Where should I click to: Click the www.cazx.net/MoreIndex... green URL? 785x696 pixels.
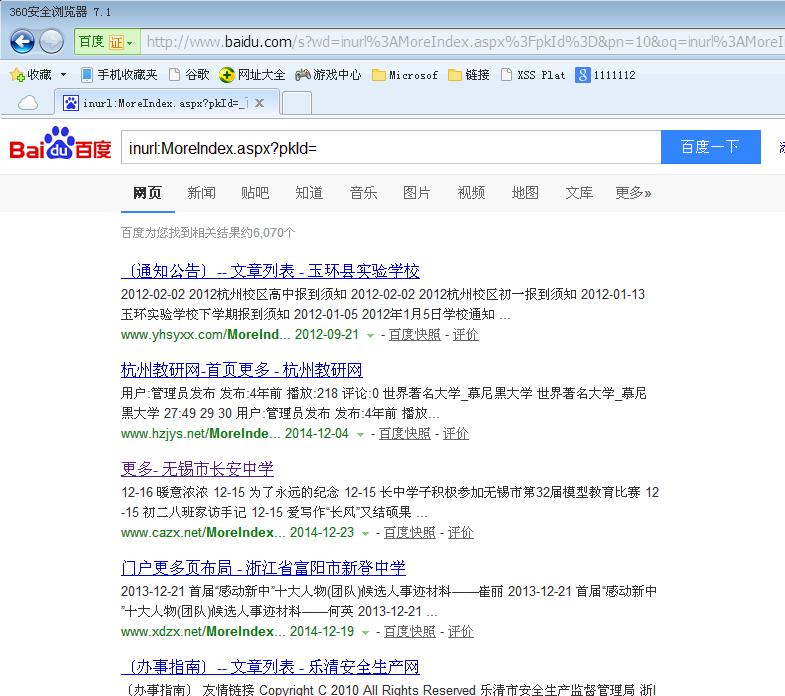pos(203,532)
